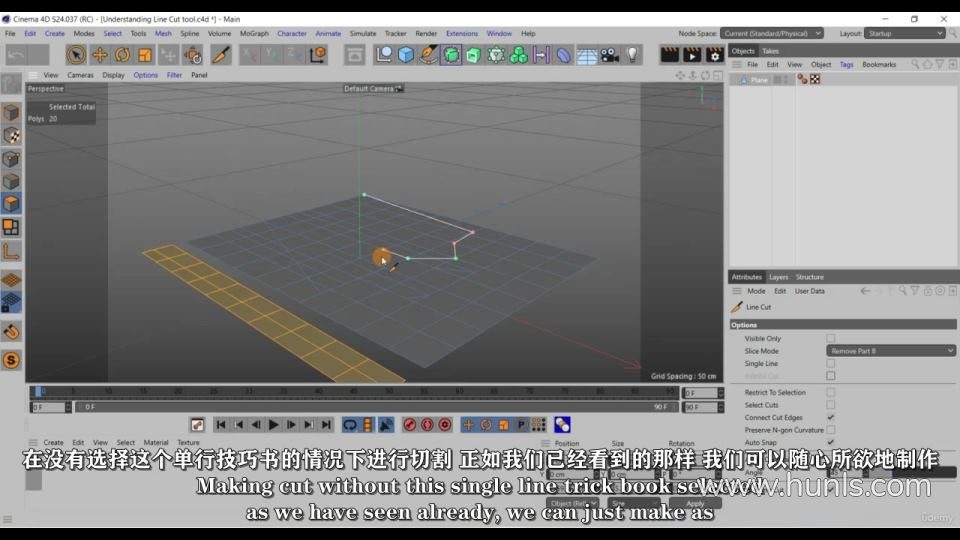Click the Spline Pen tool icon
This screenshot has width=960, height=540.
coord(428,55)
